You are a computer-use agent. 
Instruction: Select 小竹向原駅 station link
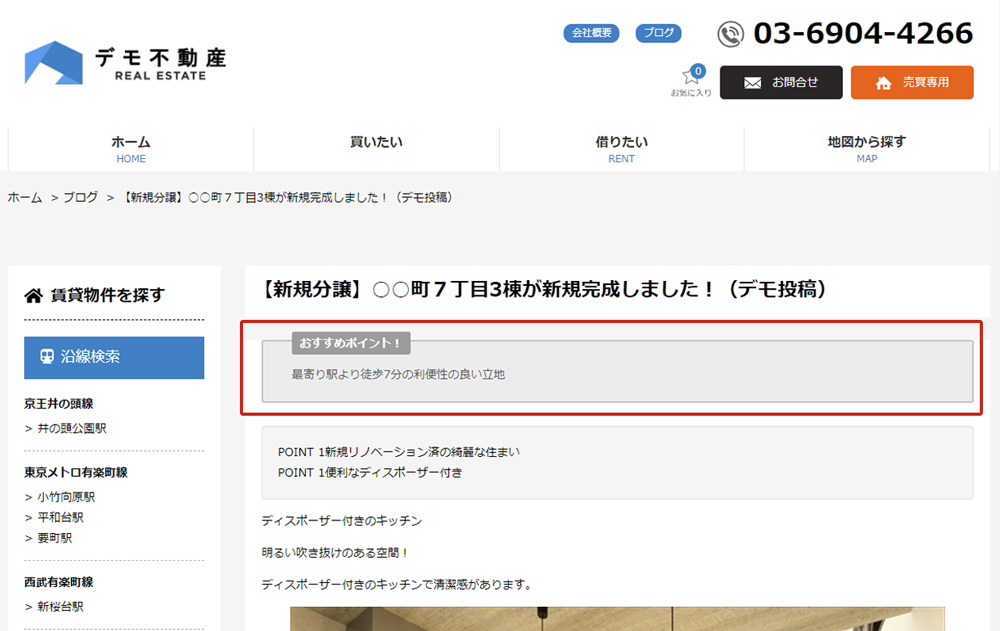[66, 497]
